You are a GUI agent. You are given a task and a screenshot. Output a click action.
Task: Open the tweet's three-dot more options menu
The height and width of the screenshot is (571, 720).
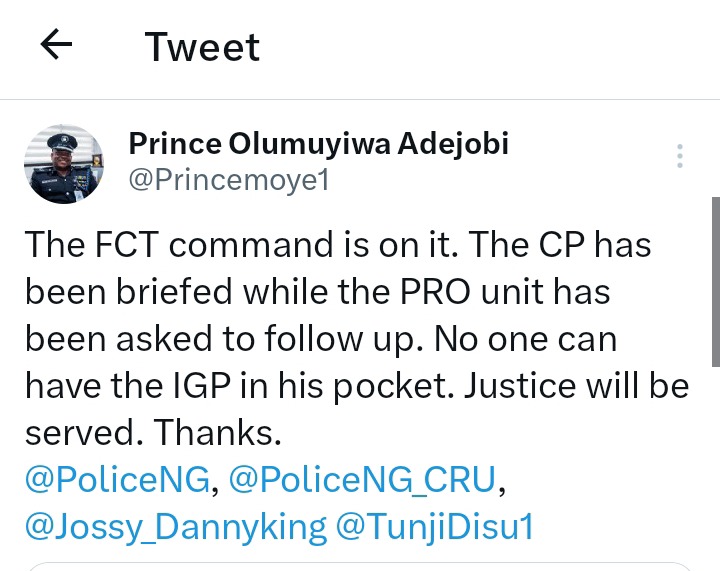(679, 156)
